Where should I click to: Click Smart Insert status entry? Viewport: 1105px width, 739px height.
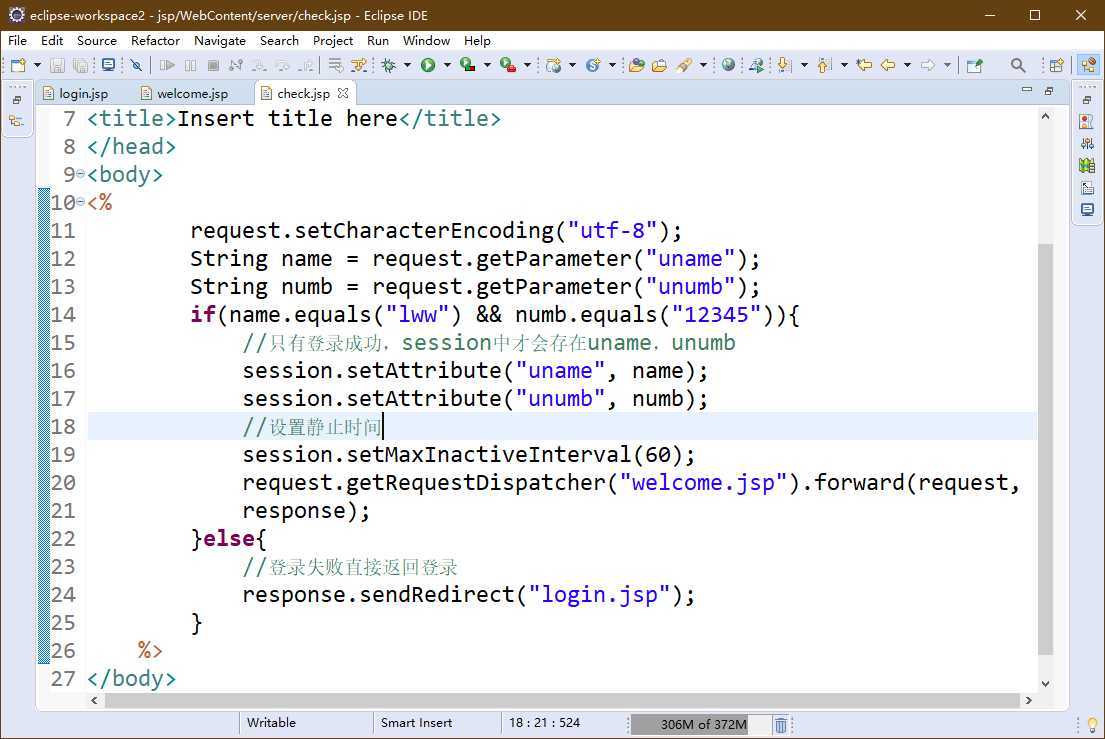click(x=416, y=723)
